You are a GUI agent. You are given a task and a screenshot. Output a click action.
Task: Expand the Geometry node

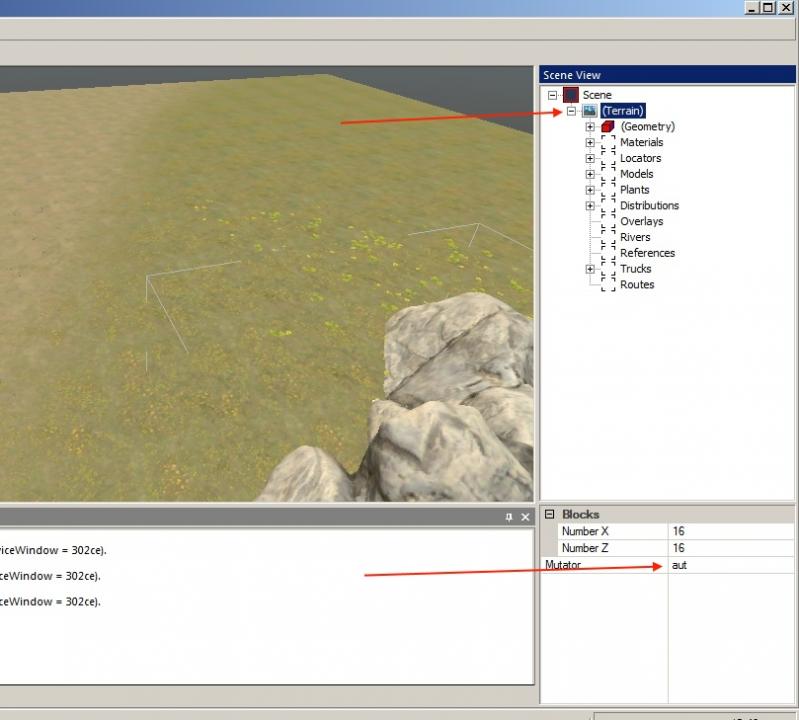pos(590,127)
